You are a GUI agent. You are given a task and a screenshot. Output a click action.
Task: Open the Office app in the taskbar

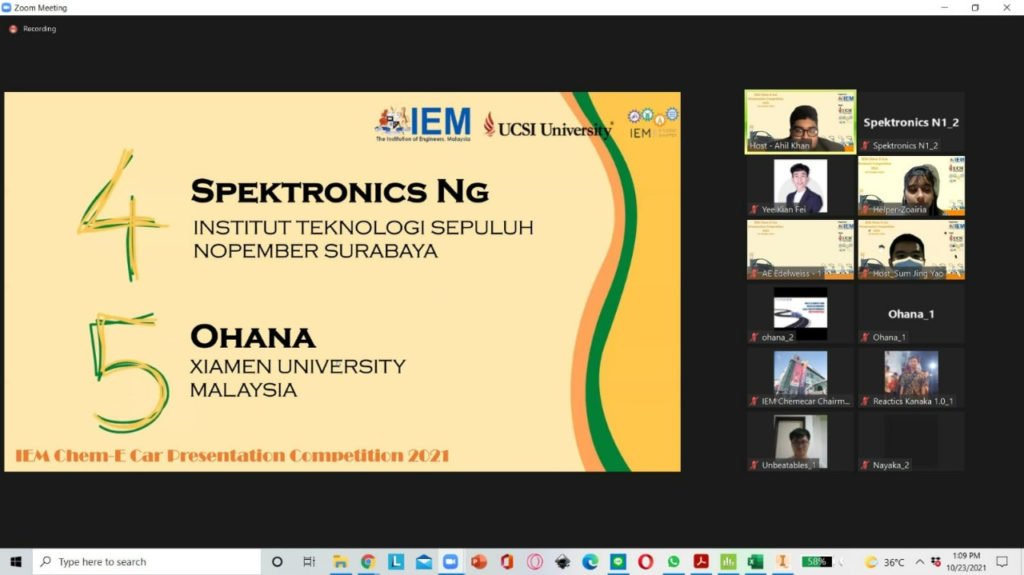(507, 562)
